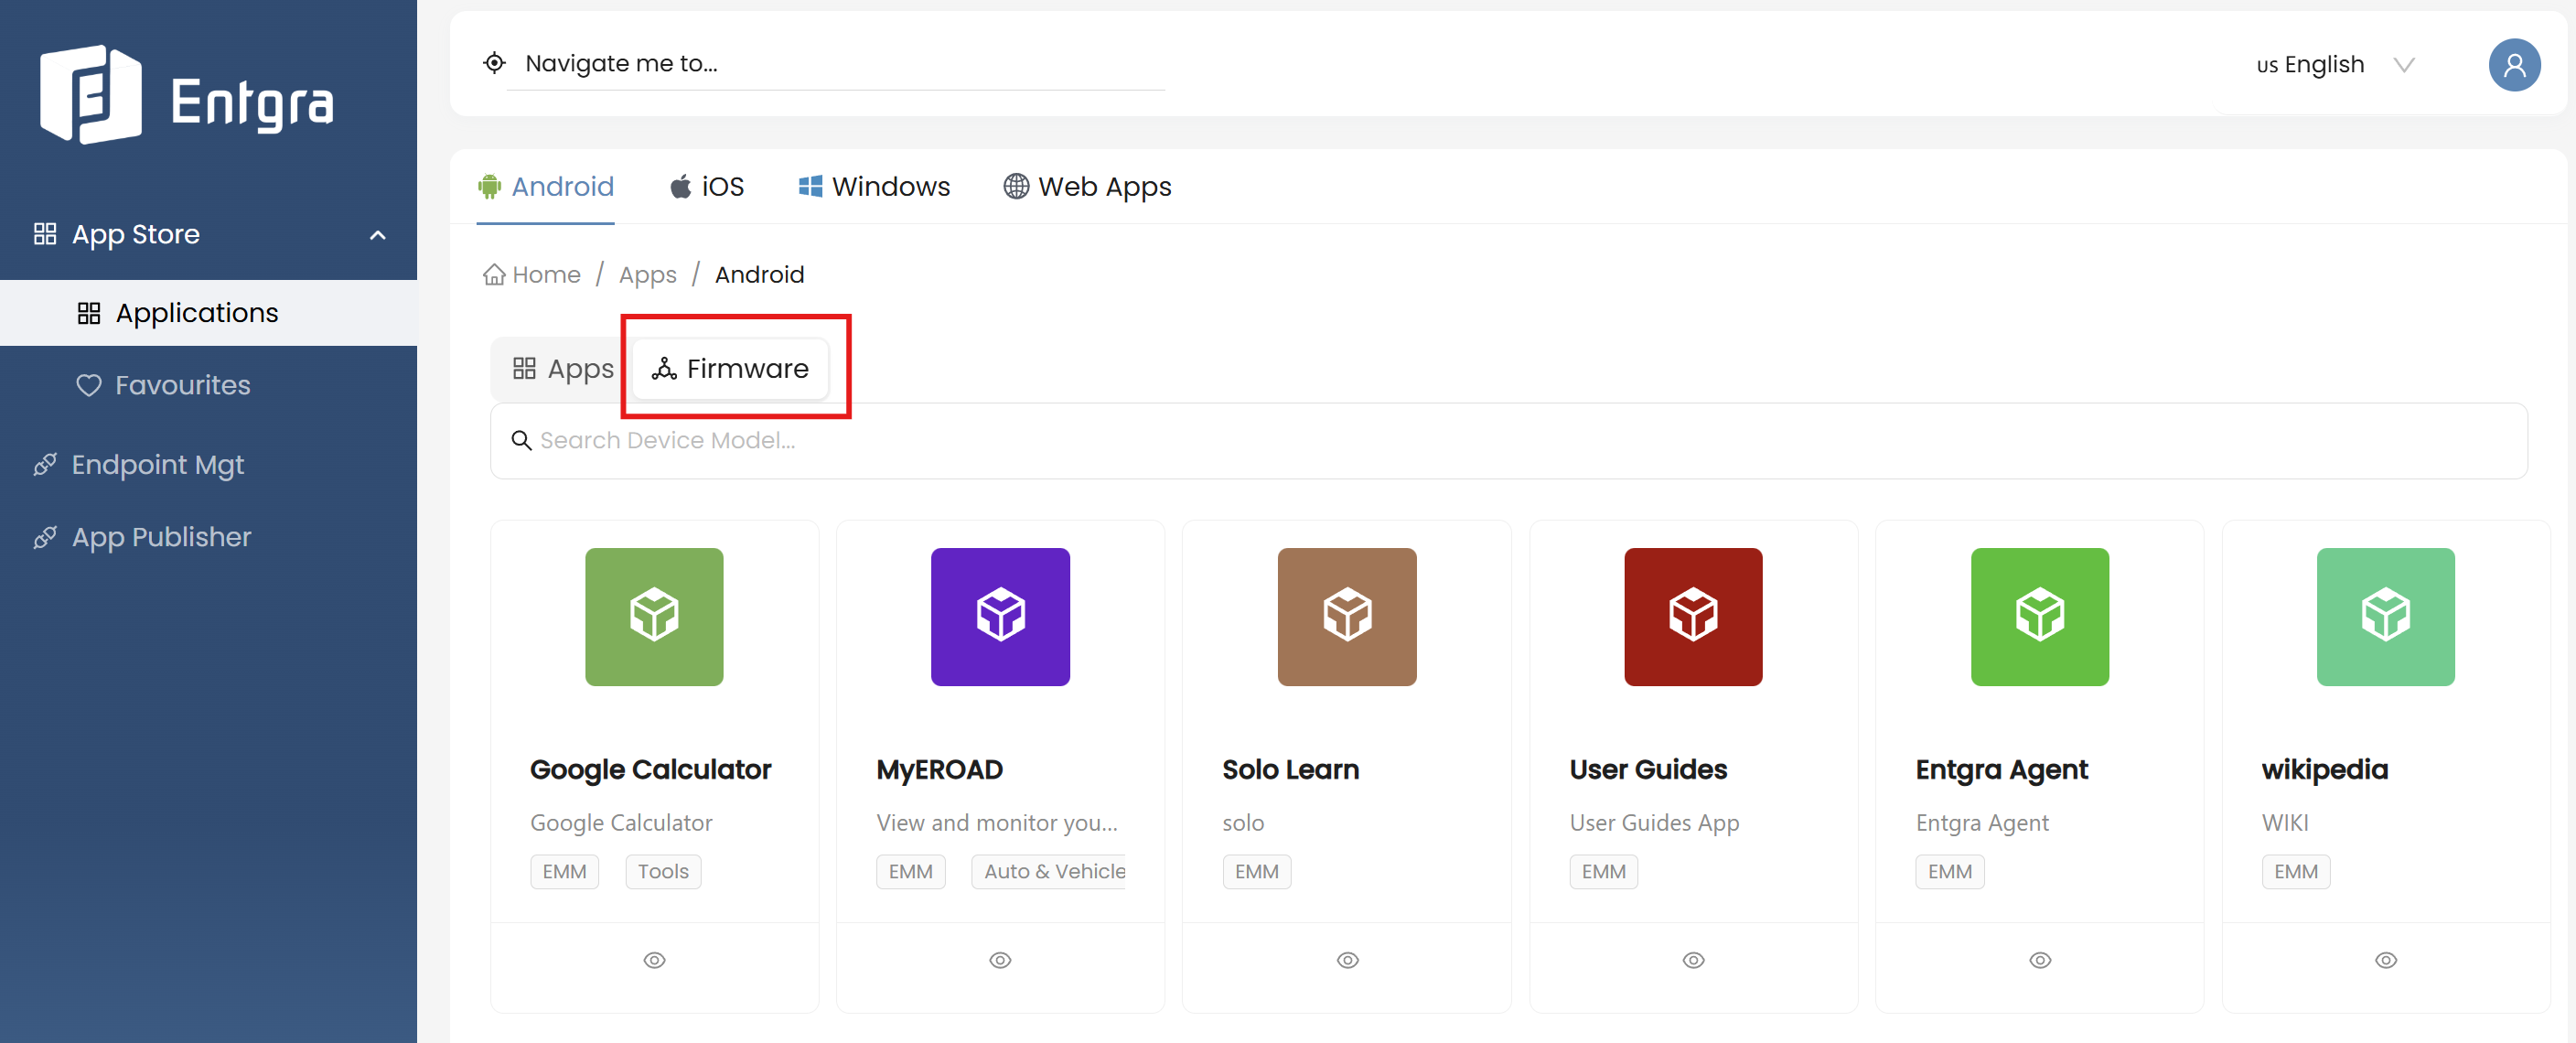Click the search magnifier icon
Screen dimensions: 2576x1043
pos(521,440)
